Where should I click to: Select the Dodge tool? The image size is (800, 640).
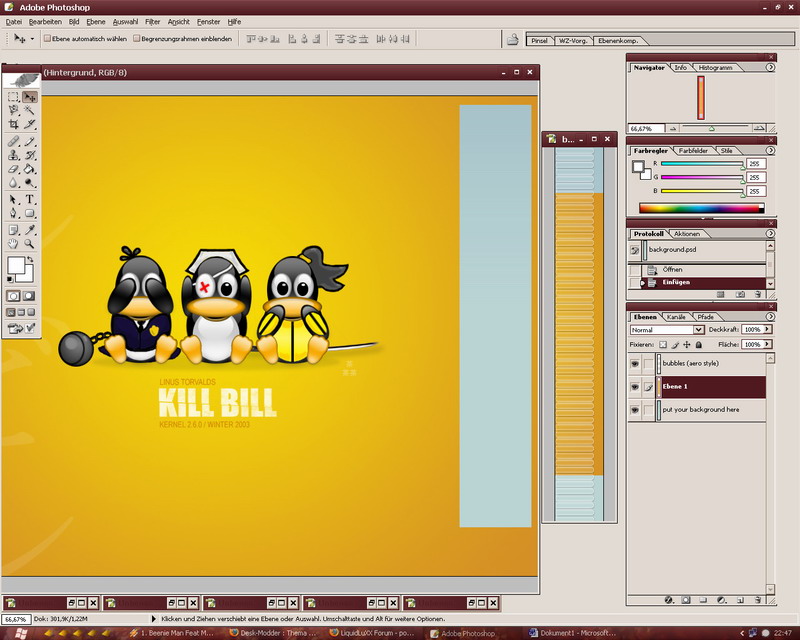click(x=30, y=183)
